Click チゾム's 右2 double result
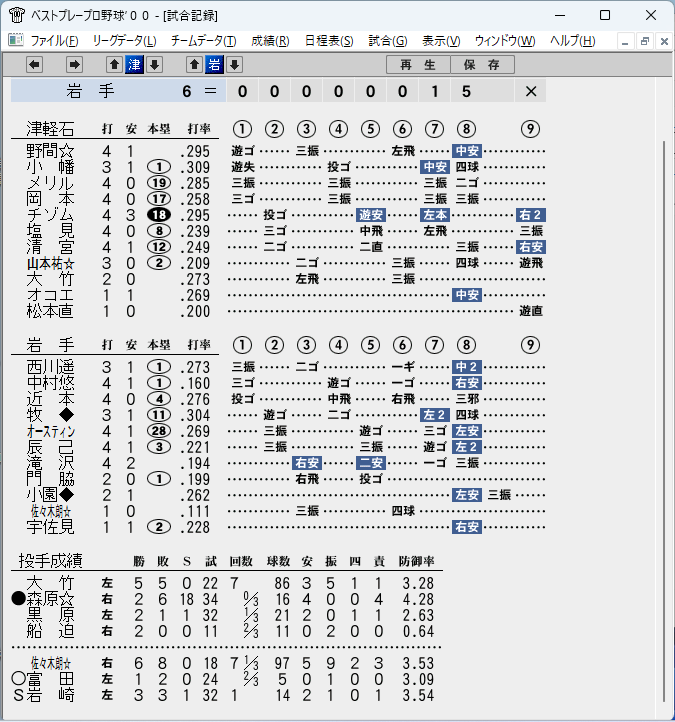 point(530,215)
